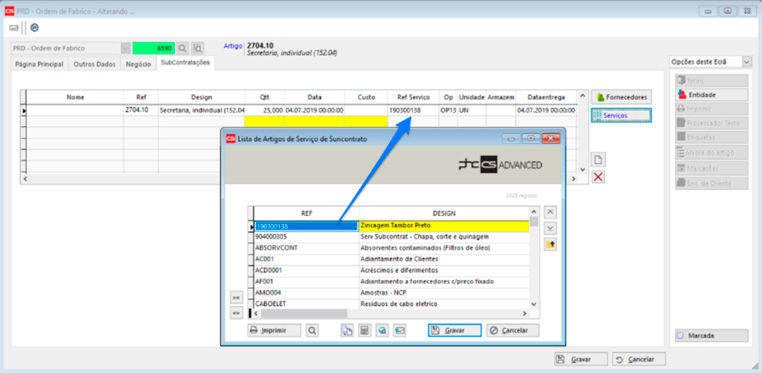The height and width of the screenshot is (373, 762).
Task: Click Imprimir in the service list dialog
Action: pyautogui.click(x=274, y=331)
